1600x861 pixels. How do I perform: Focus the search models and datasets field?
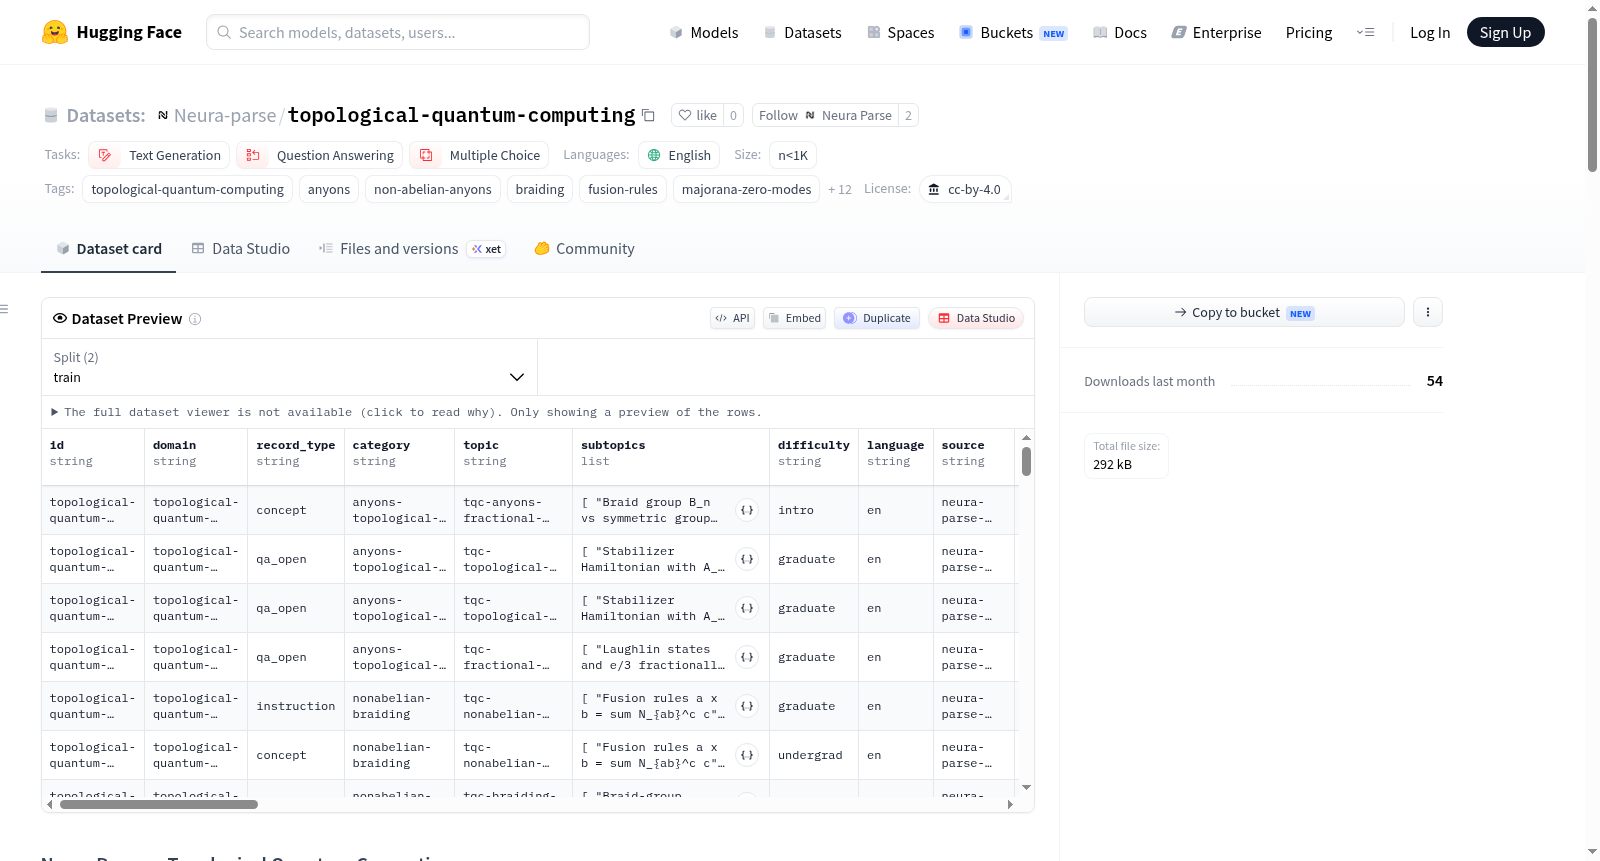pyautogui.click(x=398, y=32)
